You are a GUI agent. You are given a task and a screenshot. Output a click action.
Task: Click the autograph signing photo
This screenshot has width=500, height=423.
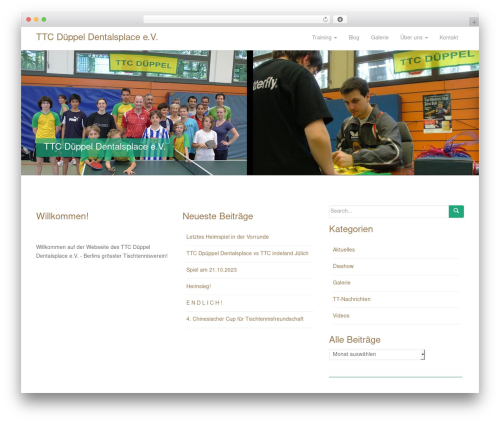366,112
